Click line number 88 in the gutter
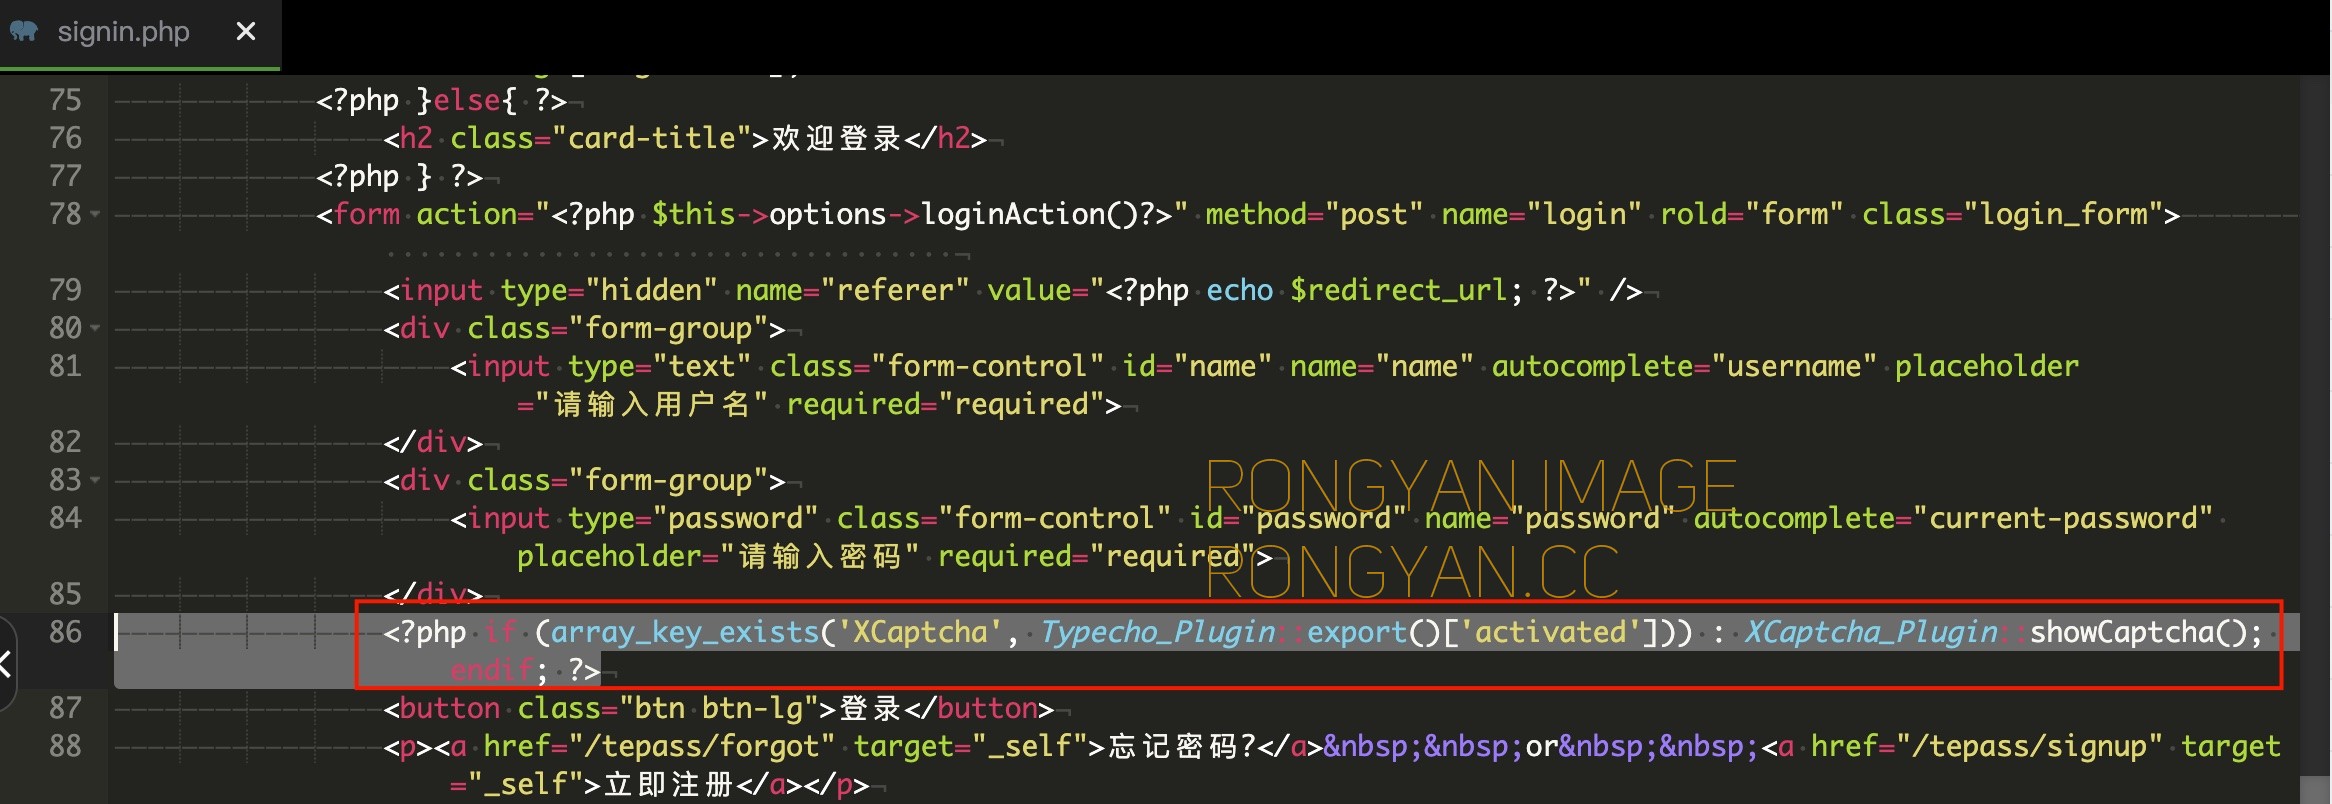The width and height of the screenshot is (2332, 804). pos(65,746)
